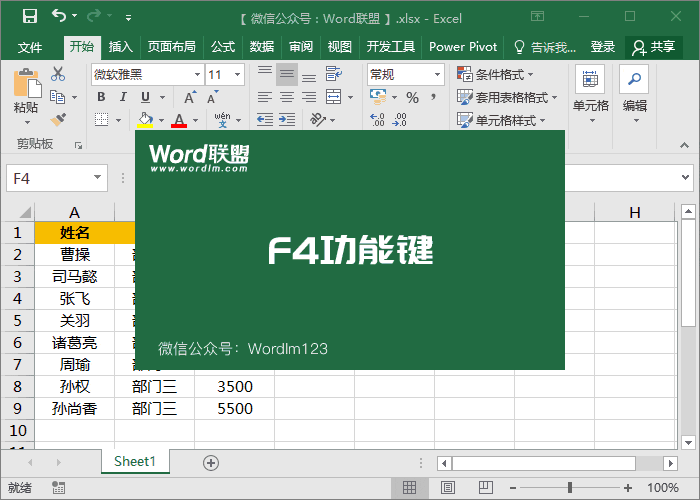Click the 登录 sign-in button
This screenshot has height=500, width=700.
pyautogui.click(x=603, y=46)
